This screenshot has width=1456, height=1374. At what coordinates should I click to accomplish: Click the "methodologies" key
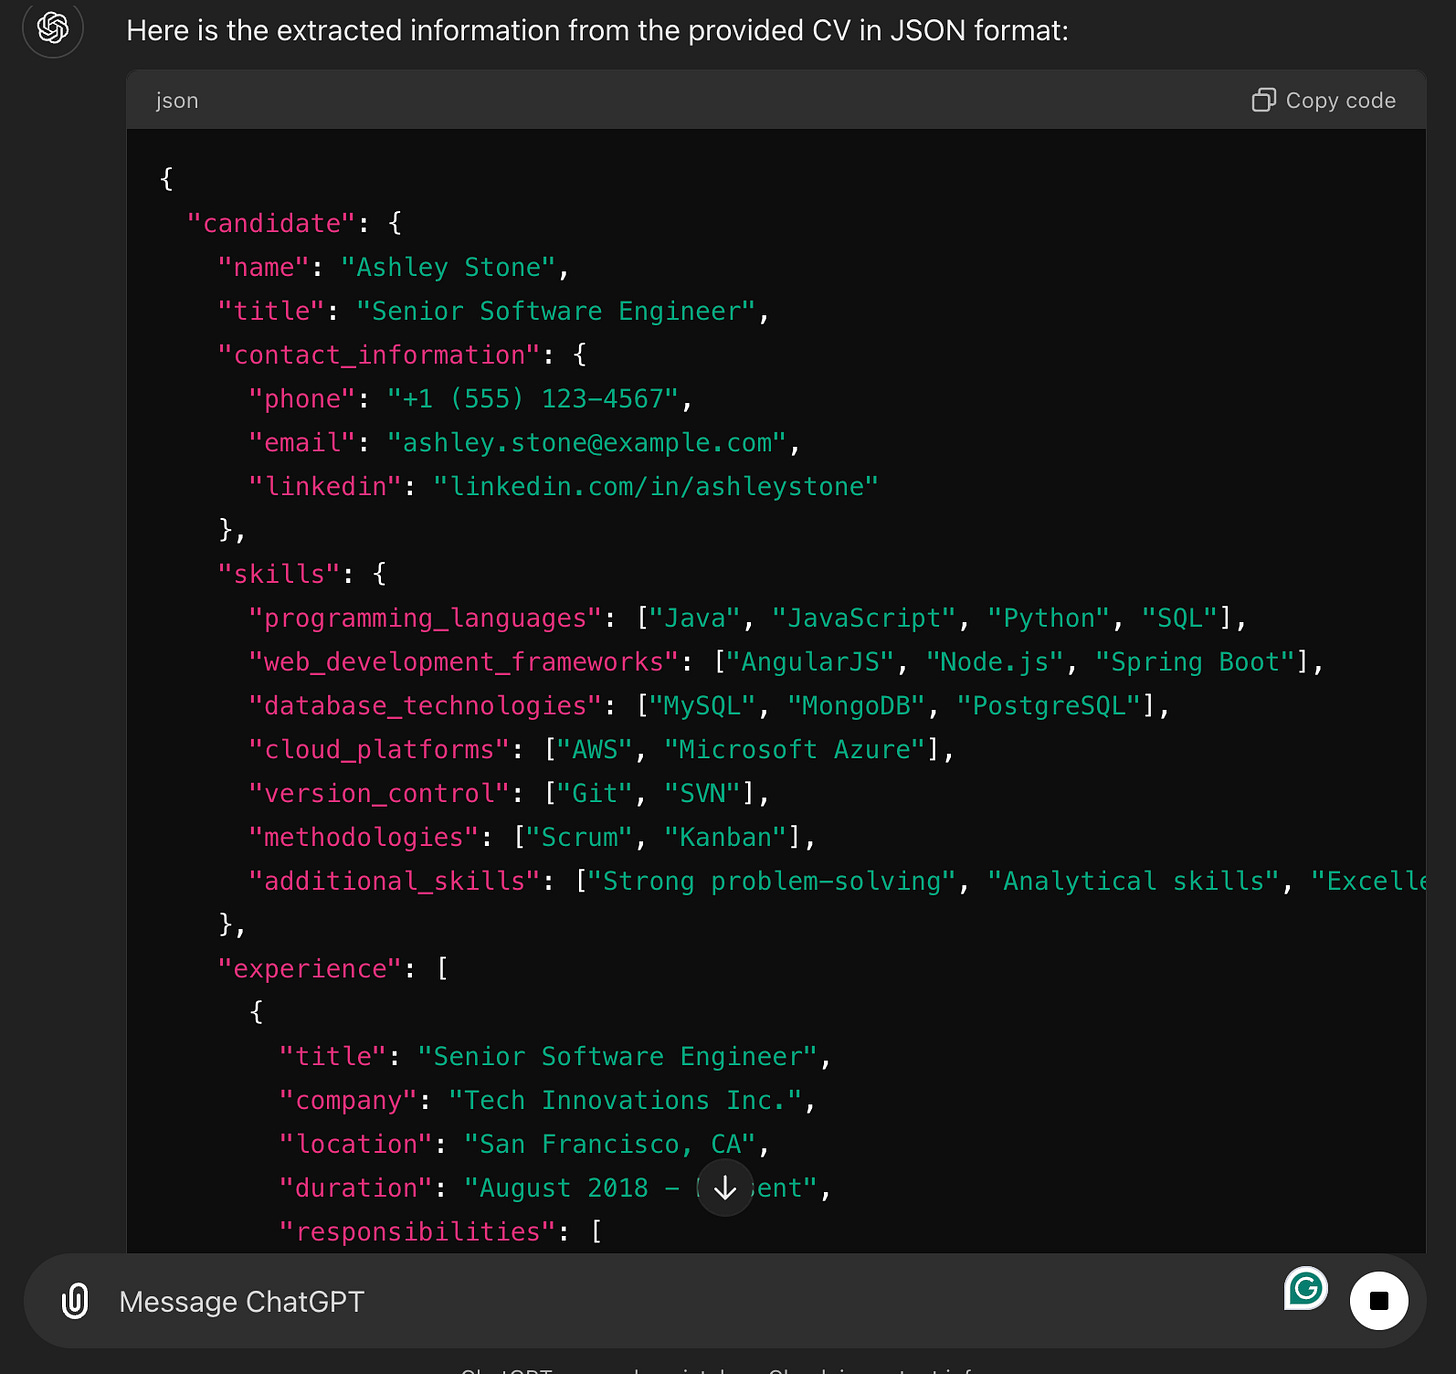click(x=364, y=837)
